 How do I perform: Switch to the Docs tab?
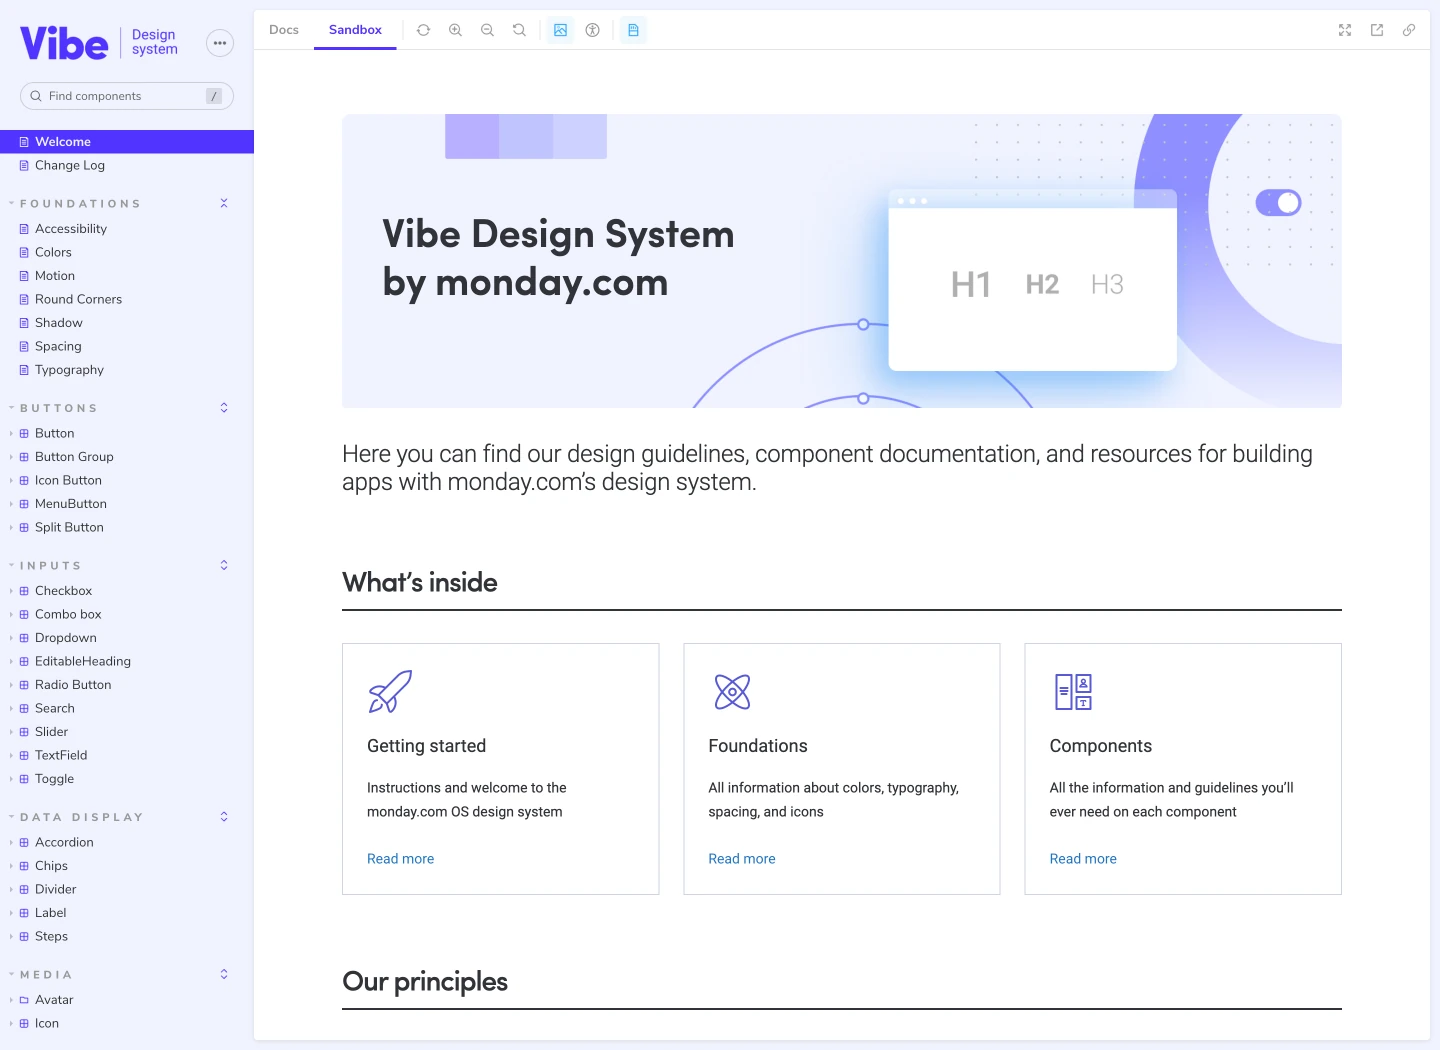284,30
